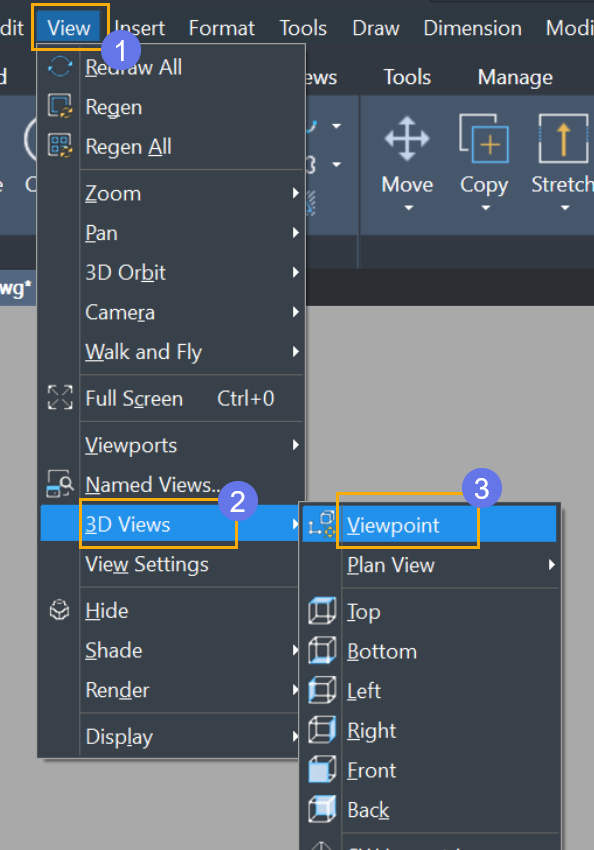The image size is (594, 850).
Task: Open the dropdown arrow under Copy
Action: [486, 208]
